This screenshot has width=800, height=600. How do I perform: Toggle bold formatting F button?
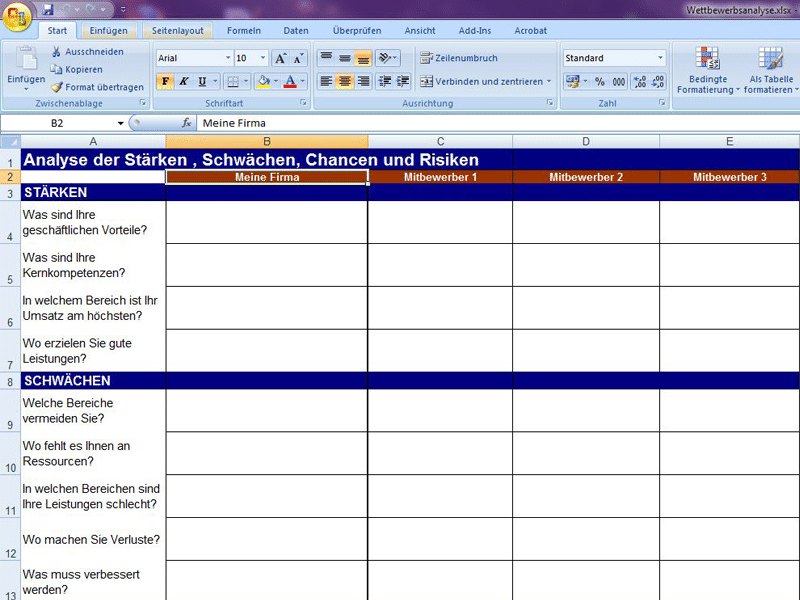coord(165,81)
